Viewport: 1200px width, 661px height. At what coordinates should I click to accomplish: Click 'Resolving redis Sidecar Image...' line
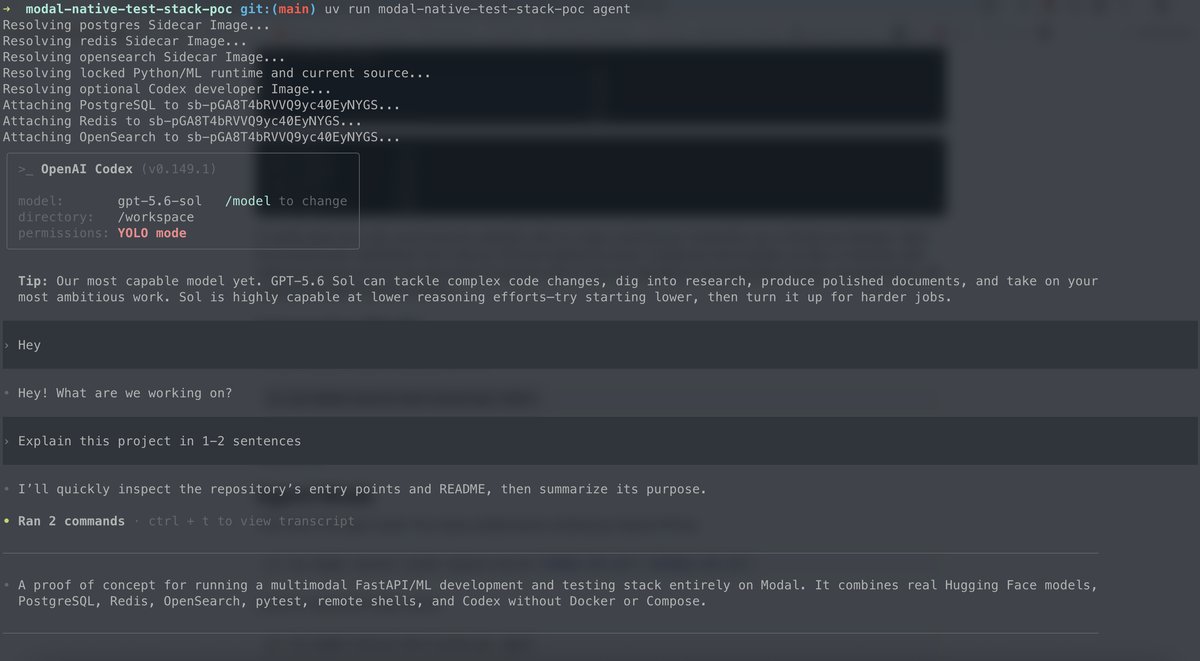tap(125, 41)
